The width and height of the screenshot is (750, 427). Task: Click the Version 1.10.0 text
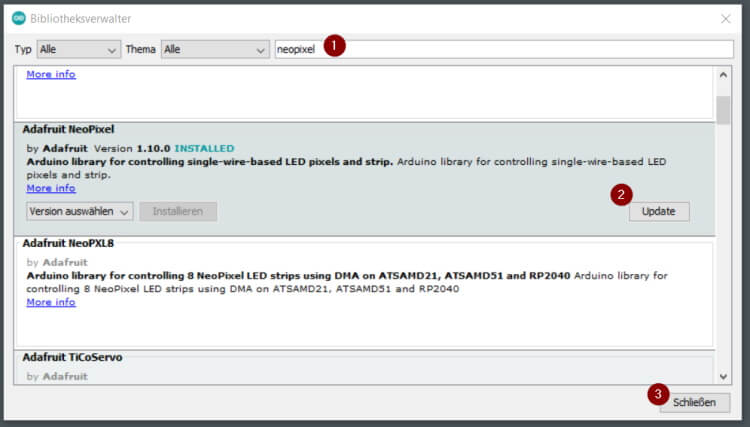click(132, 148)
